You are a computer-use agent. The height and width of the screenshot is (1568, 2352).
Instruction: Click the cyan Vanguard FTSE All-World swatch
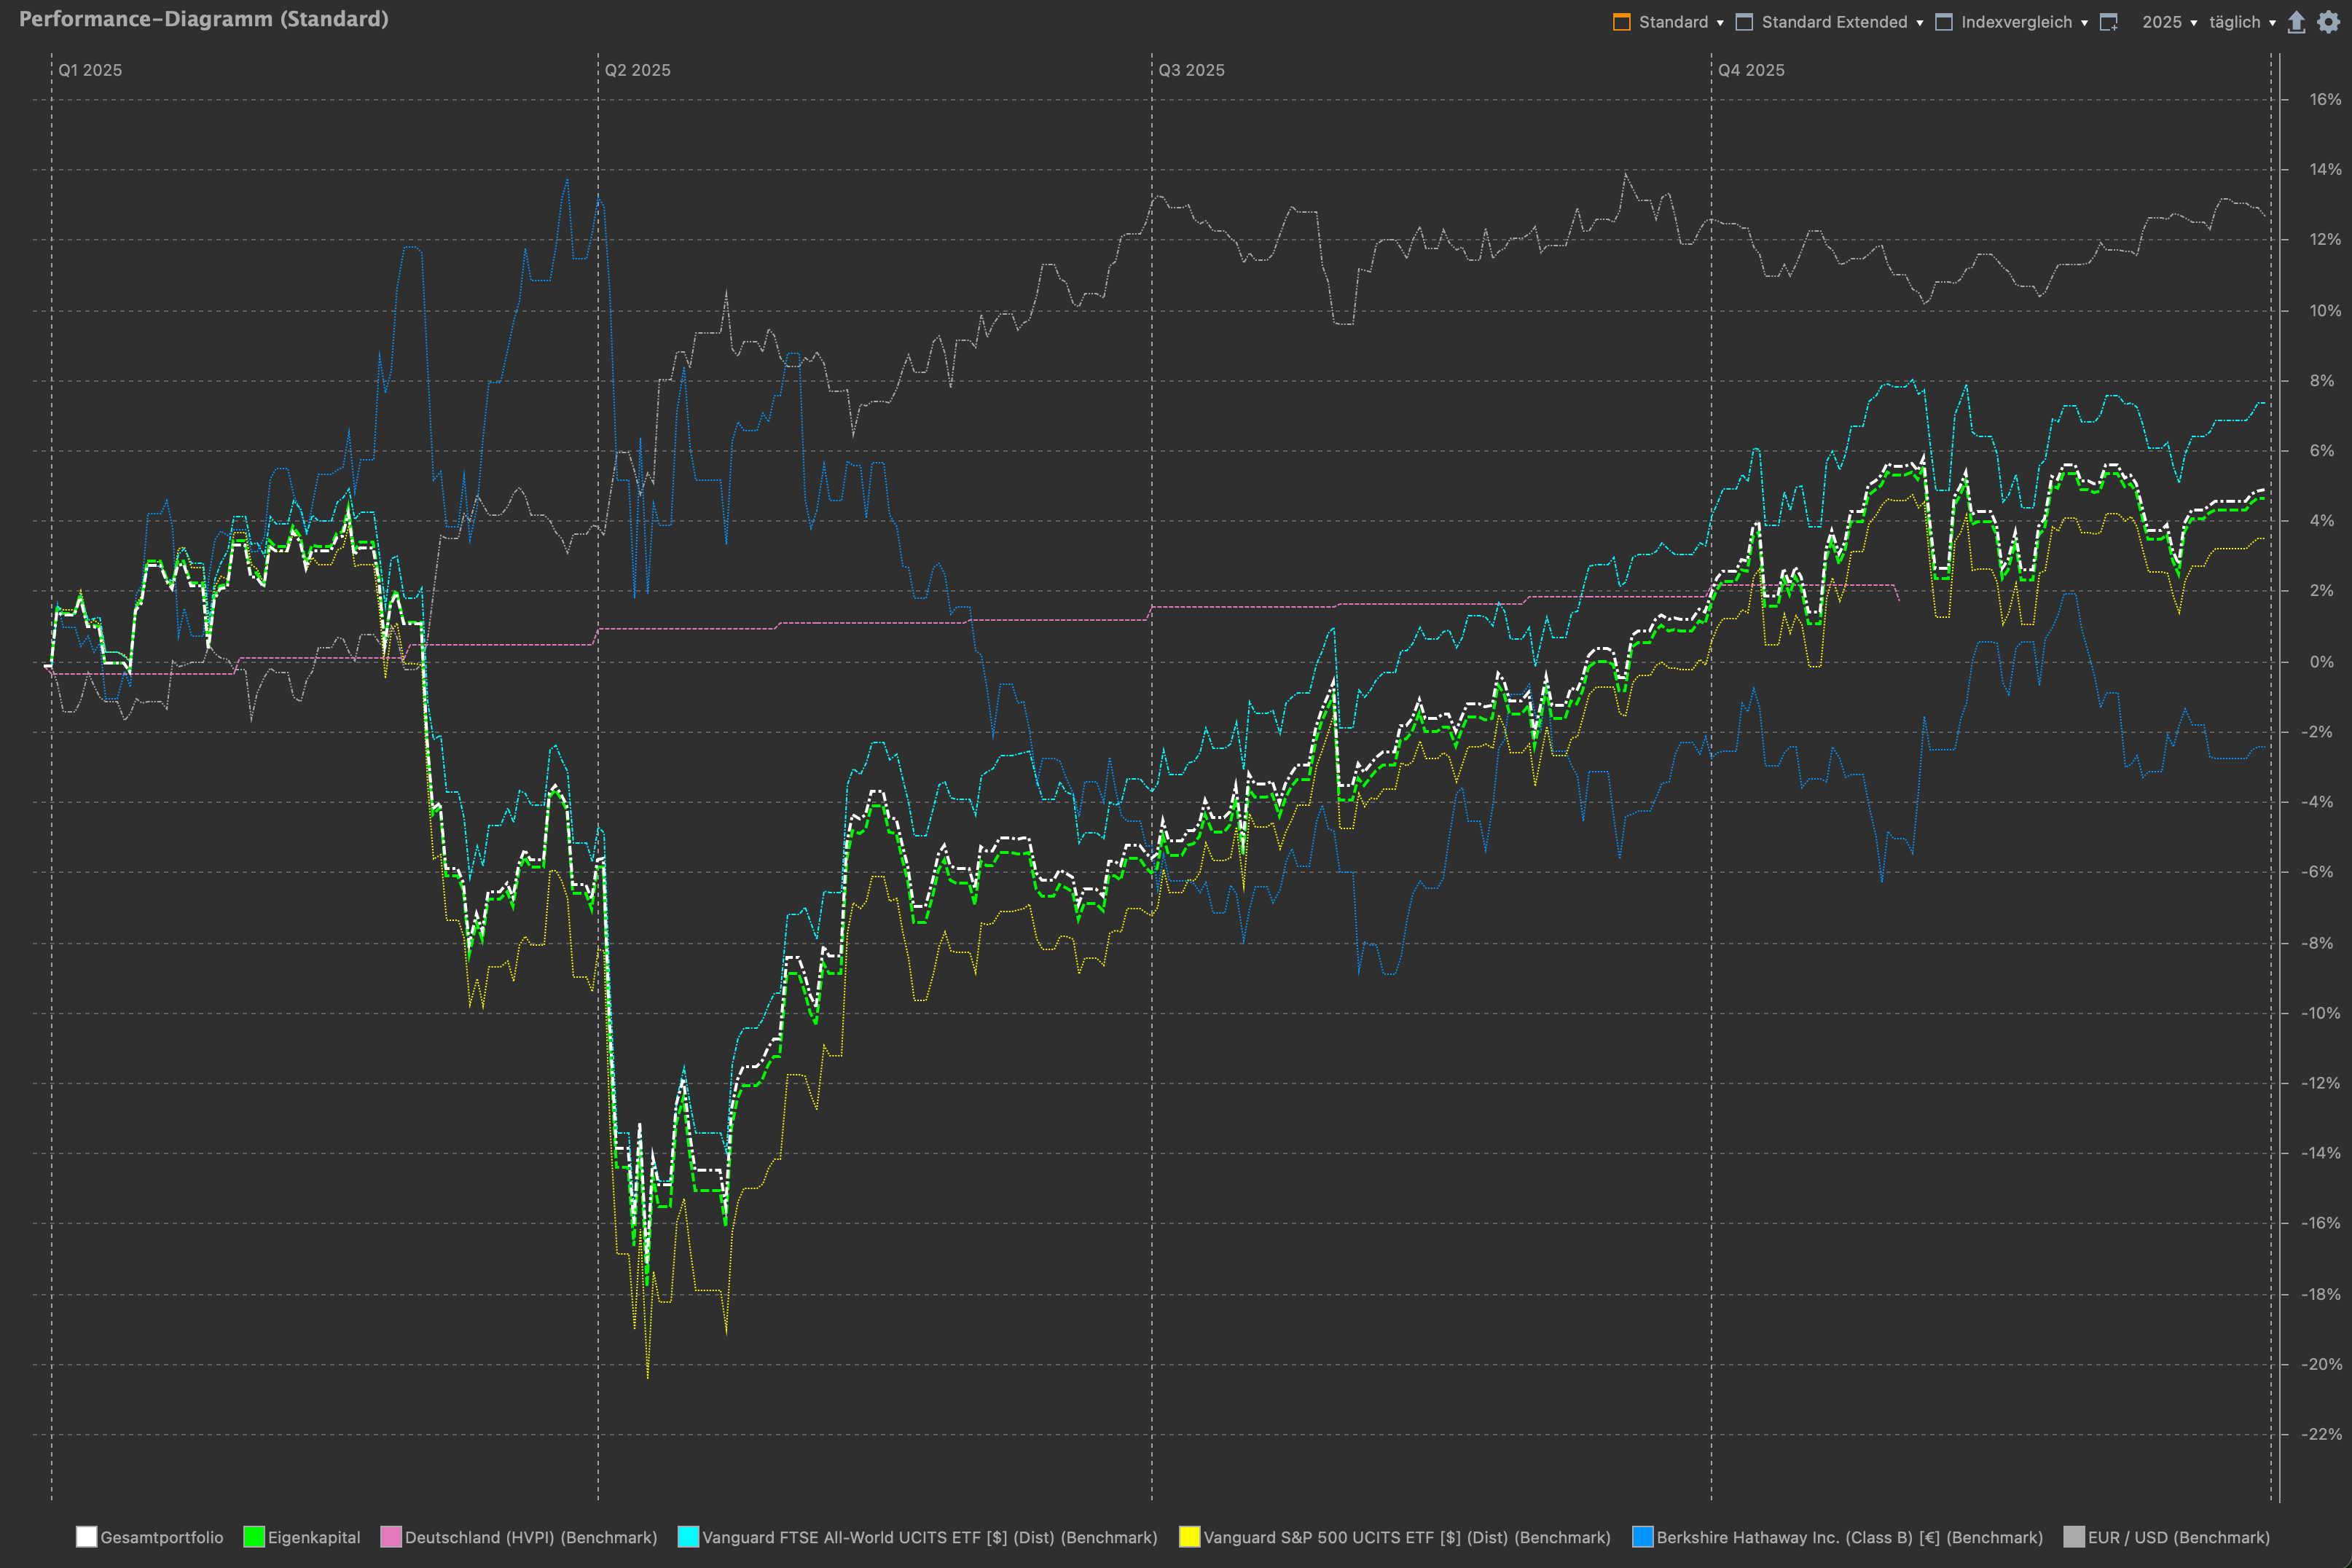[688, 1537]
